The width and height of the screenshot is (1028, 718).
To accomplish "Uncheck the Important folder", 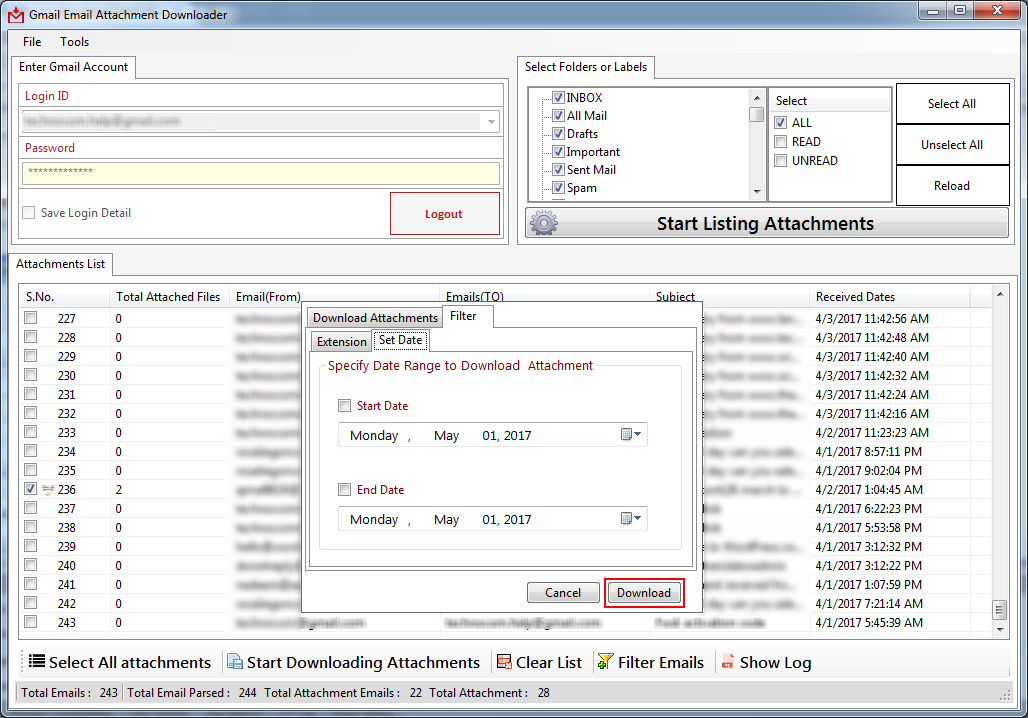I will (x=559, y=151).
